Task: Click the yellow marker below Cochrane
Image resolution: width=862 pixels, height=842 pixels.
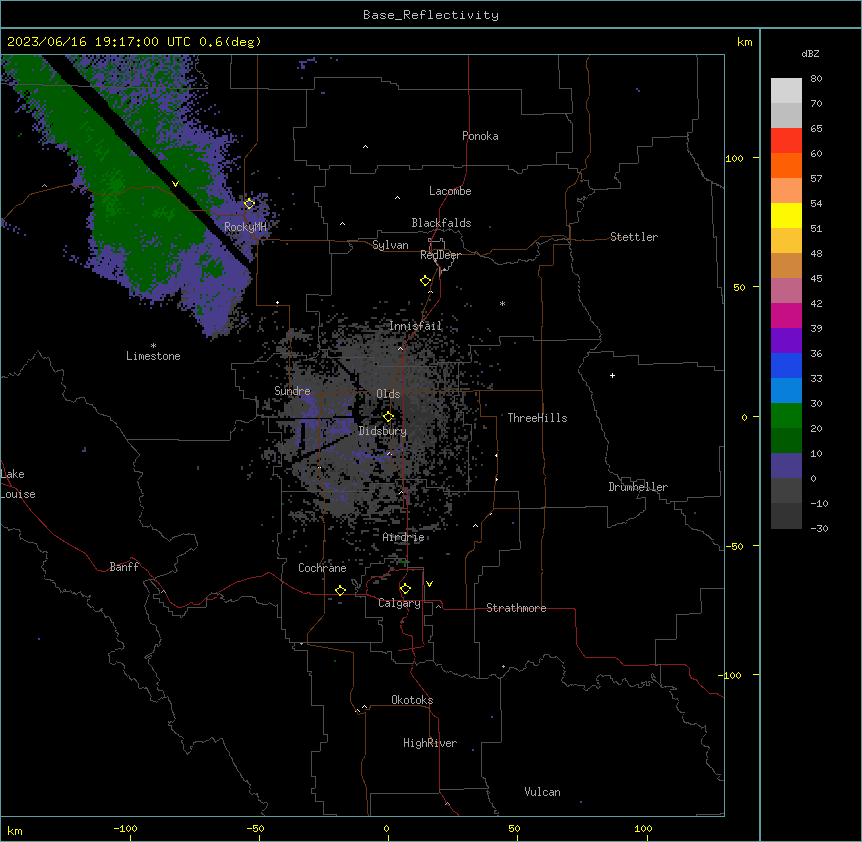Action: pyautogui.click(x=340, y=590)
